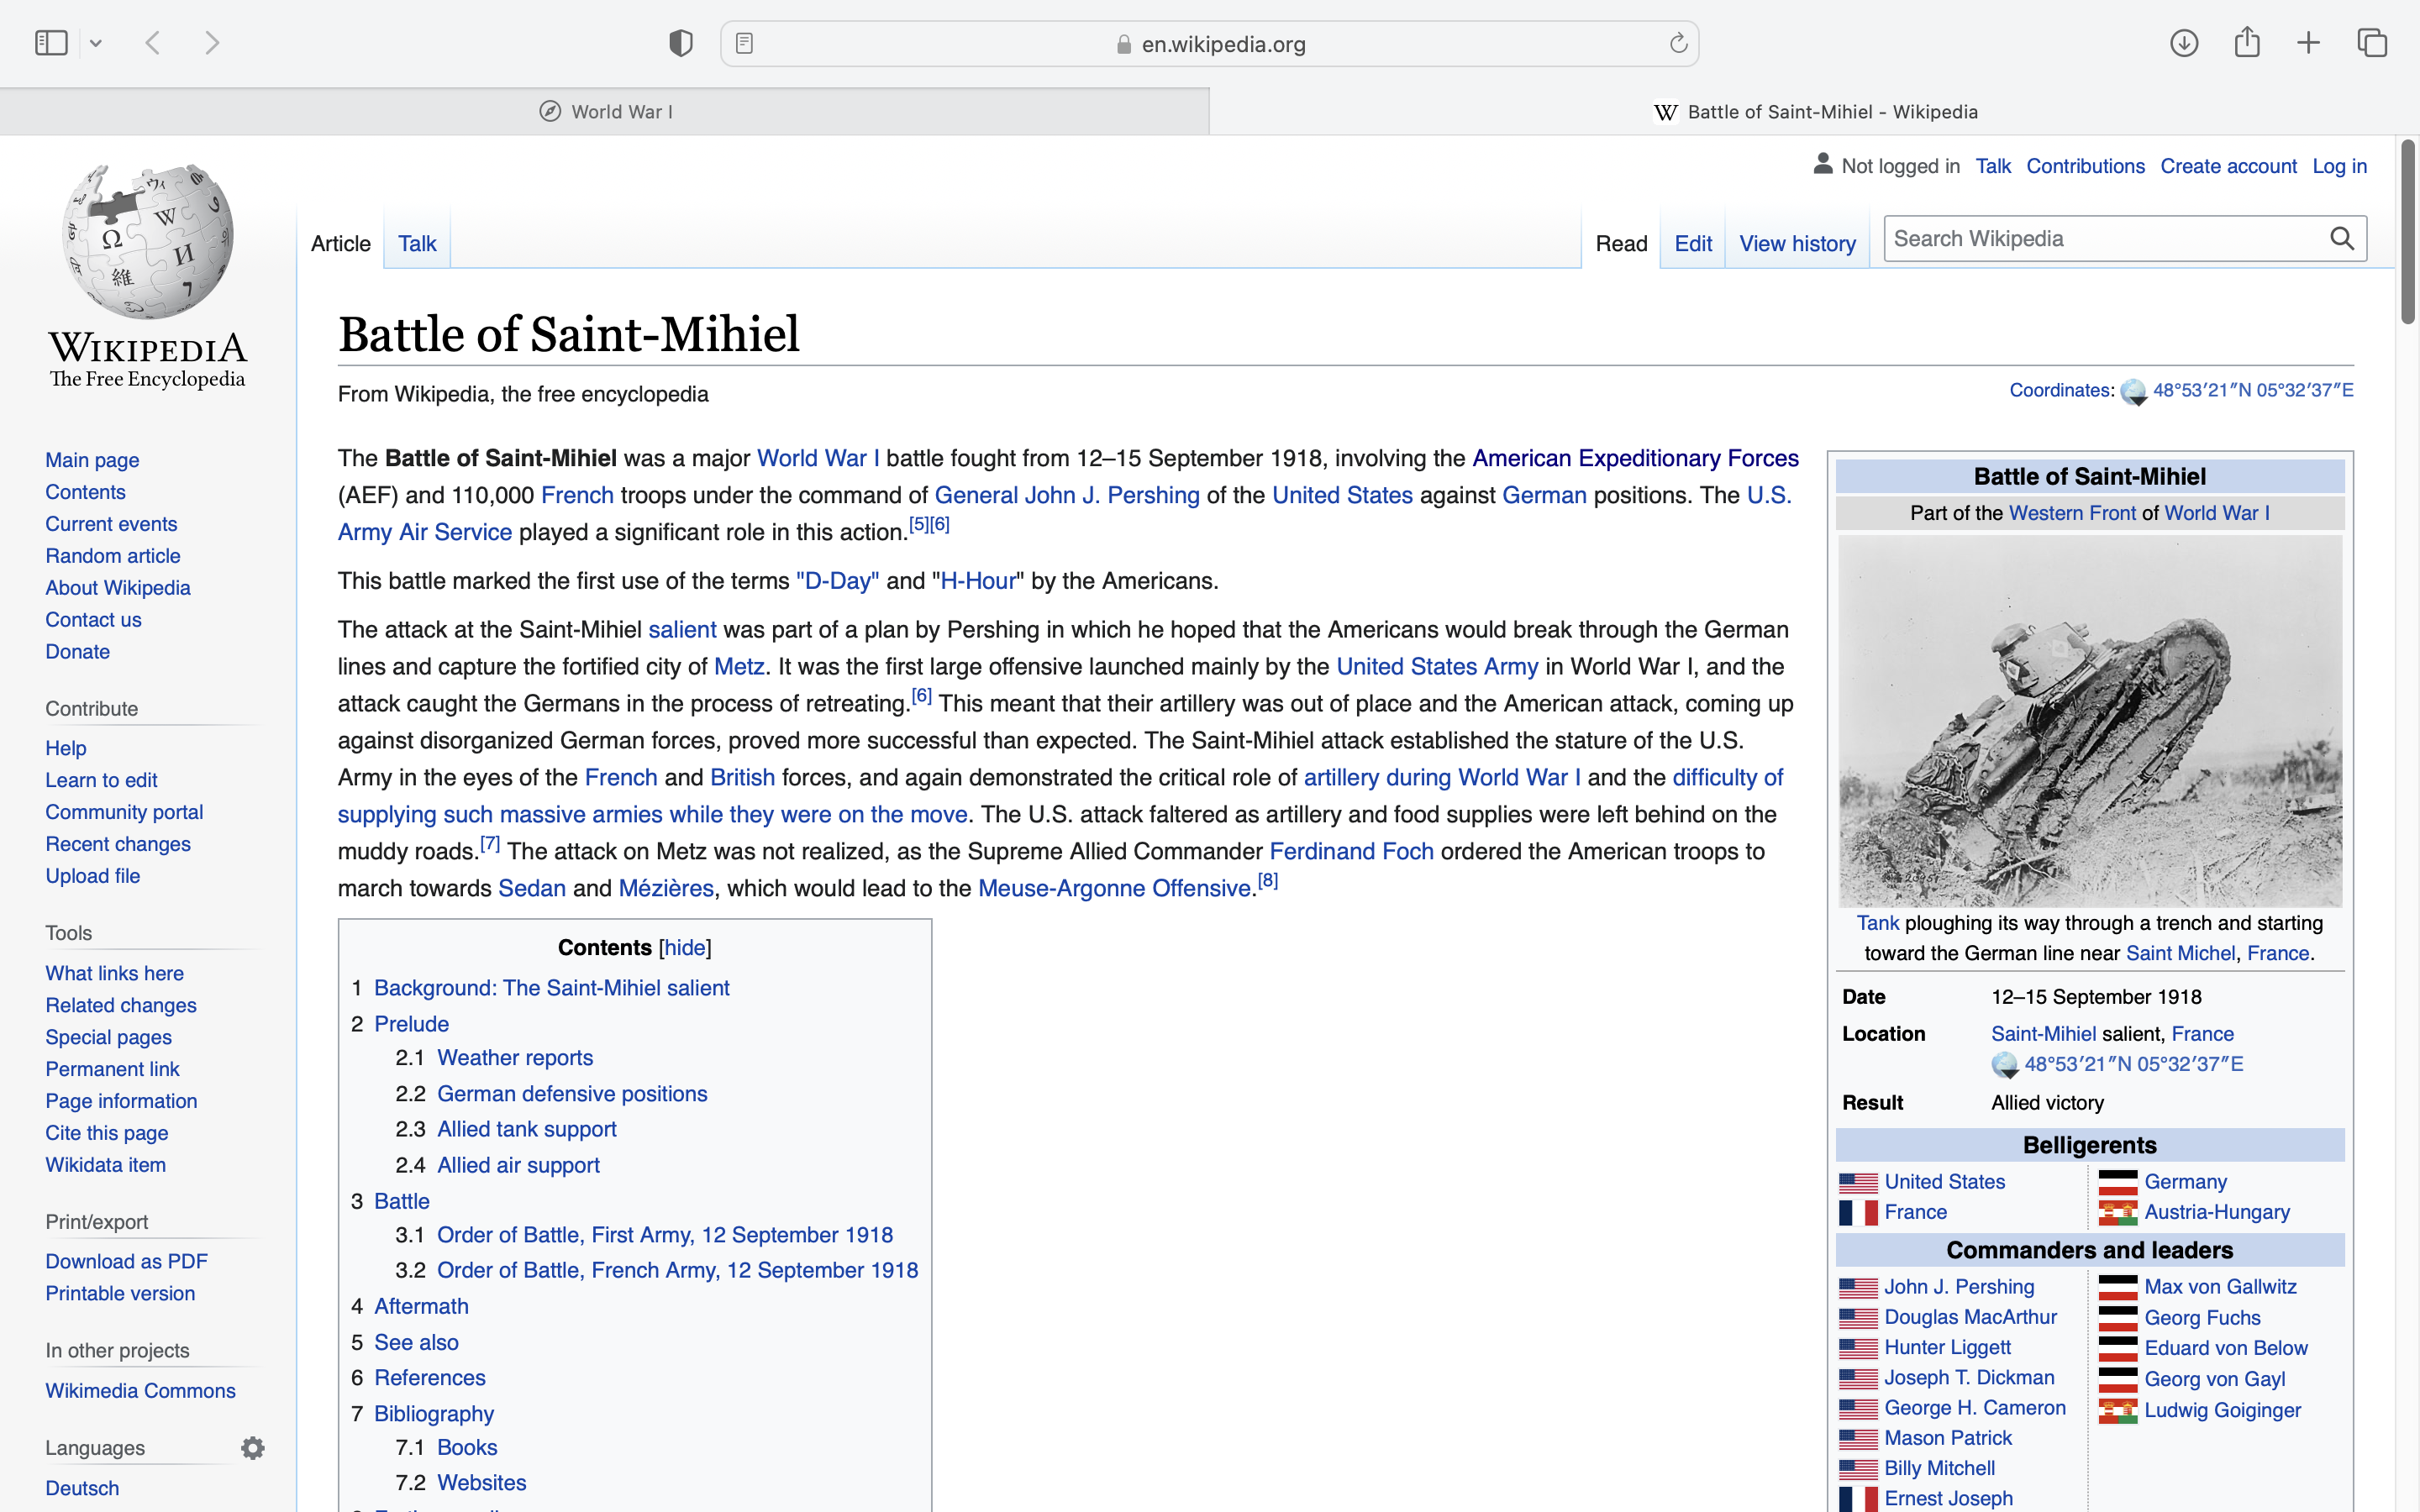Open Reader view icon in address bar
This screenshot has height=1512, width=2420.
coord(744,43)
